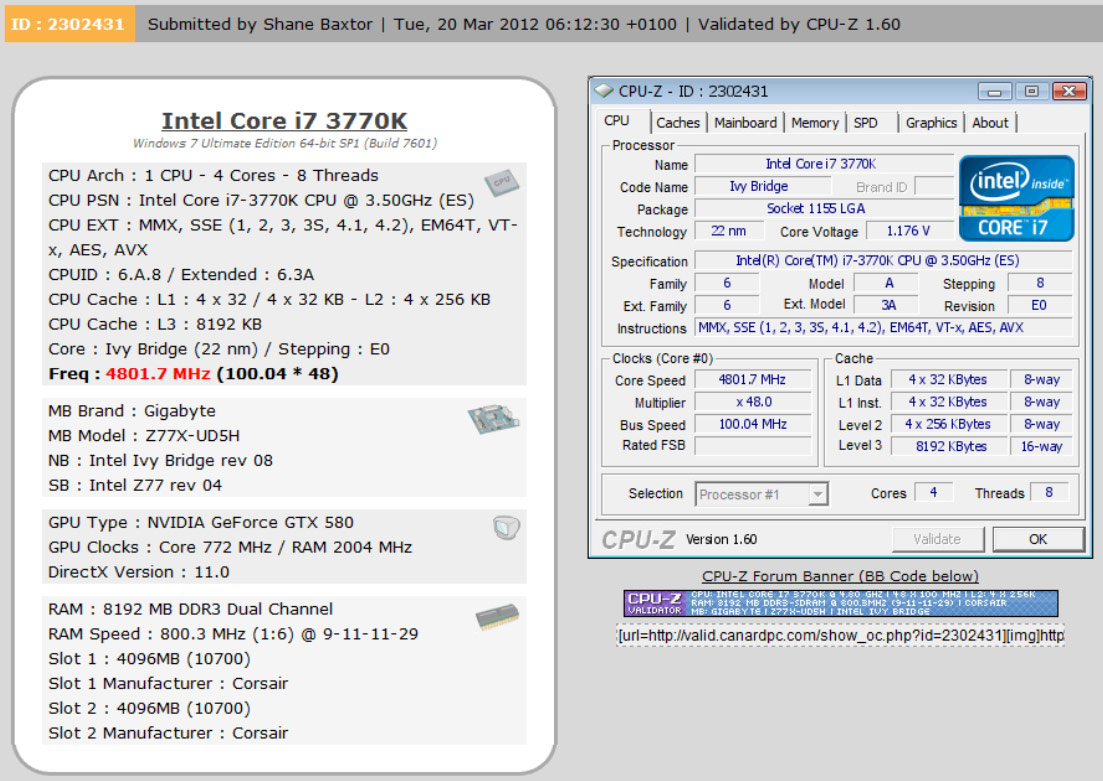Click the Intel Core i7 logo badge
Image resolution: width=1103 pixels, height=781 pixels.
1016,198
